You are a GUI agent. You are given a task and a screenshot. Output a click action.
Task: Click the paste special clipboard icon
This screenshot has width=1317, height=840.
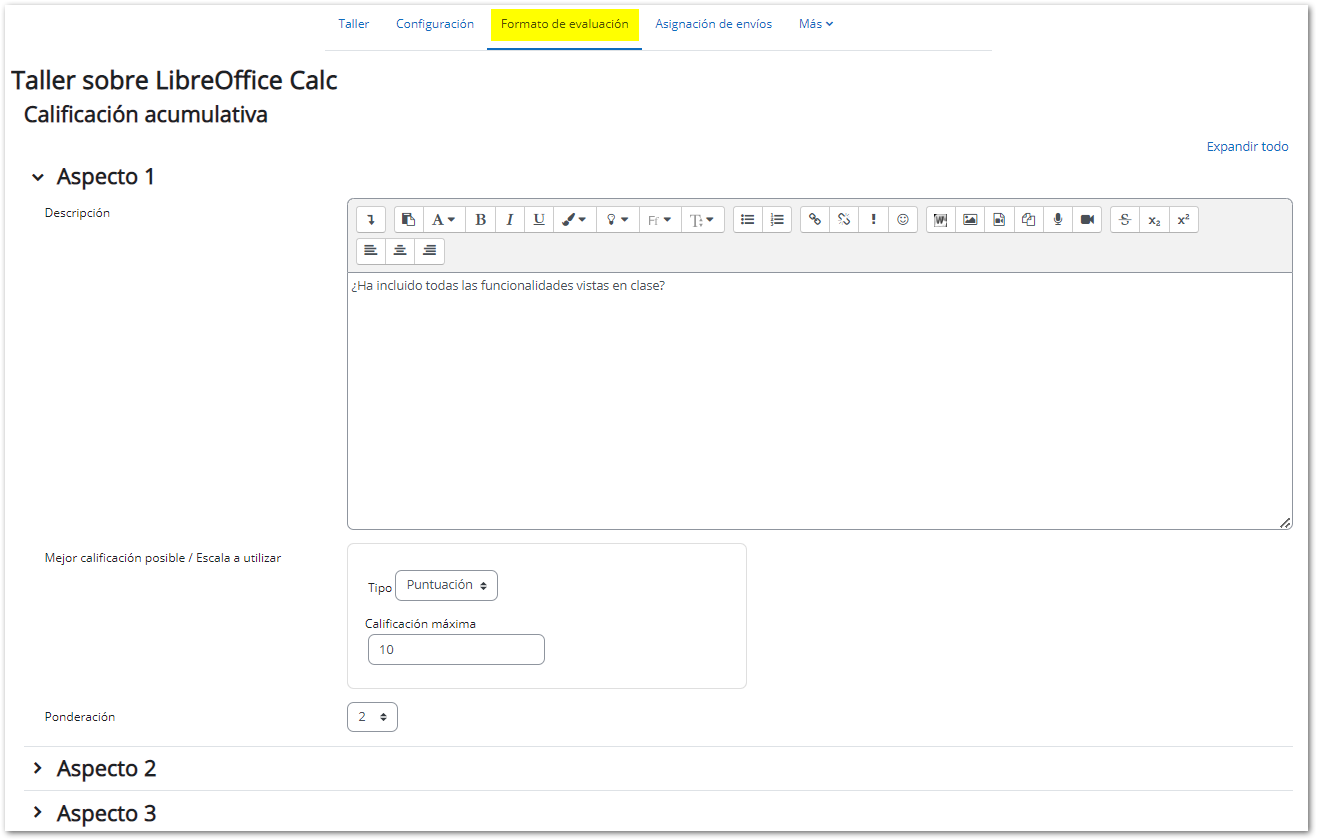[409, 220]
